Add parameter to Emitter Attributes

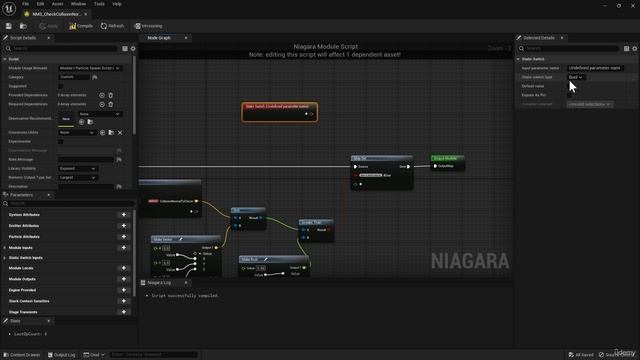click(124, 226)
